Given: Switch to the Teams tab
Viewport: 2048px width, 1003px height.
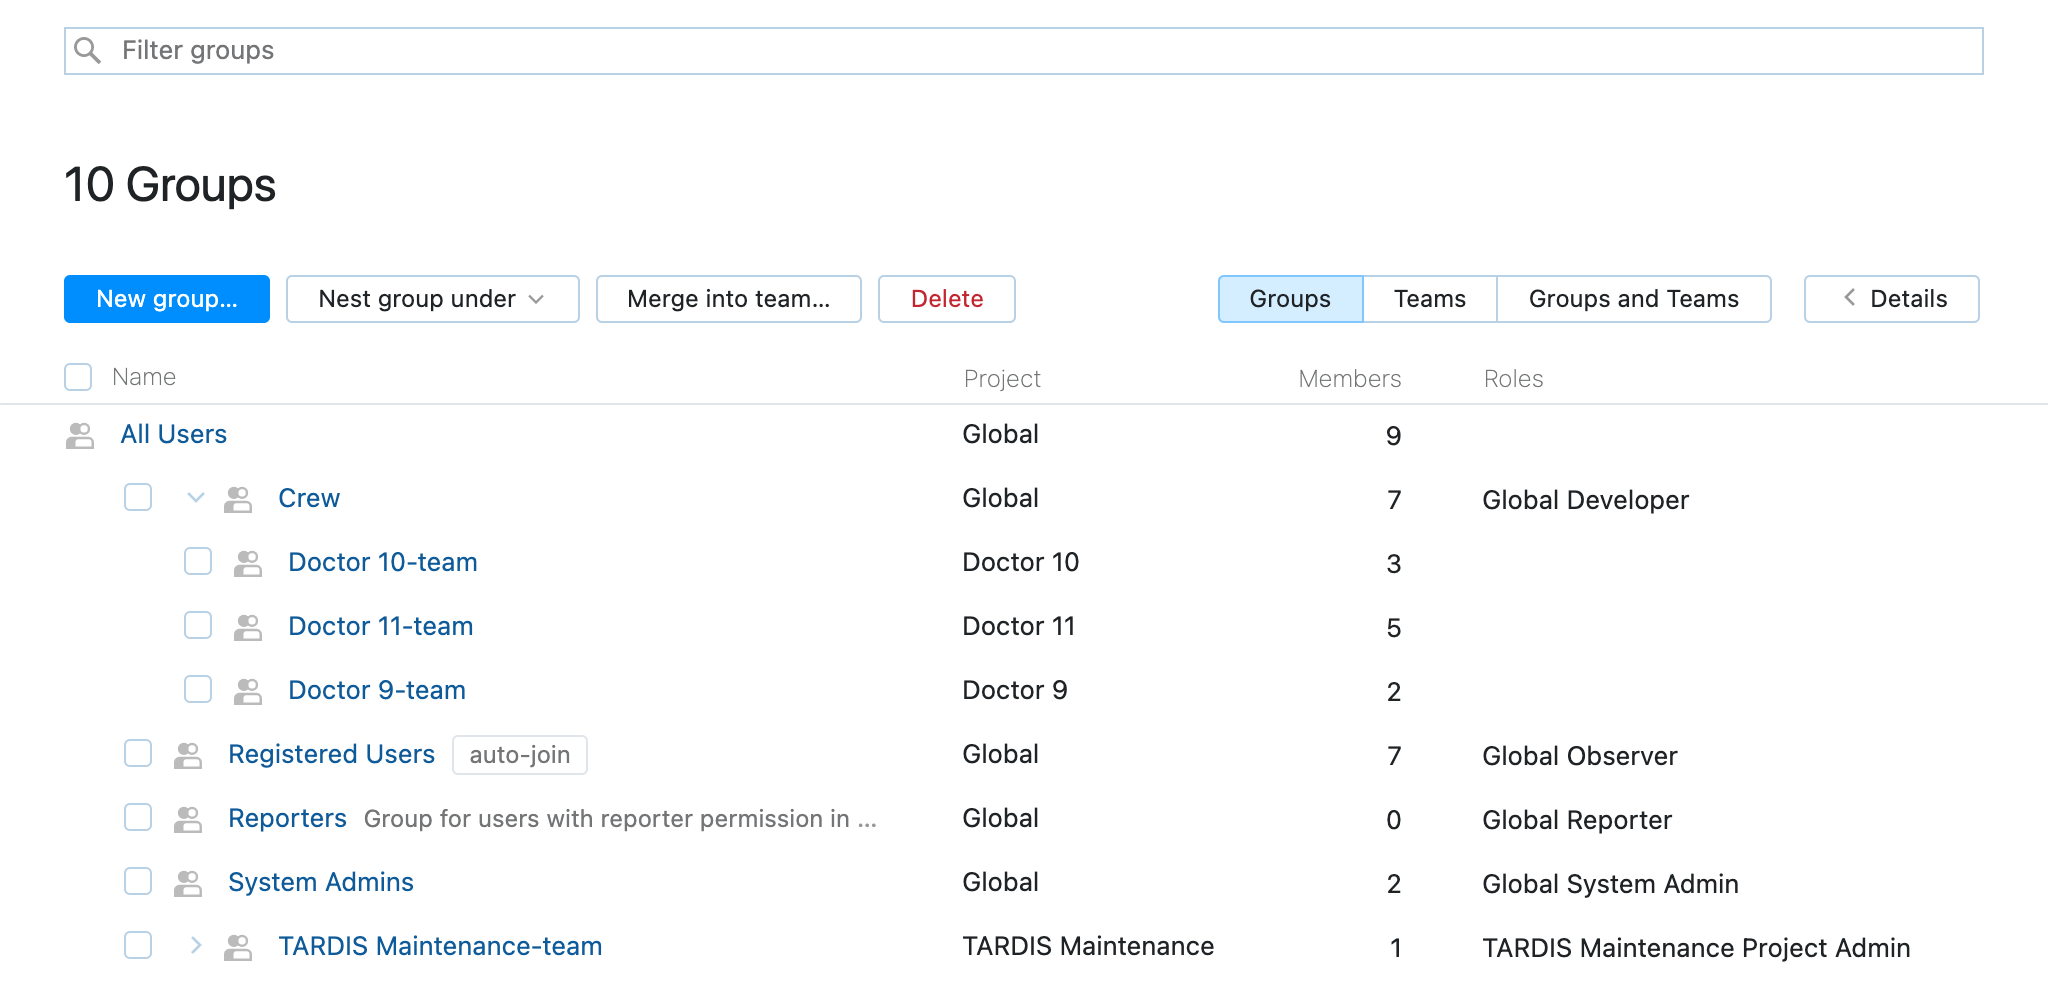Looking at the screenshot, I should [1429, 298].
